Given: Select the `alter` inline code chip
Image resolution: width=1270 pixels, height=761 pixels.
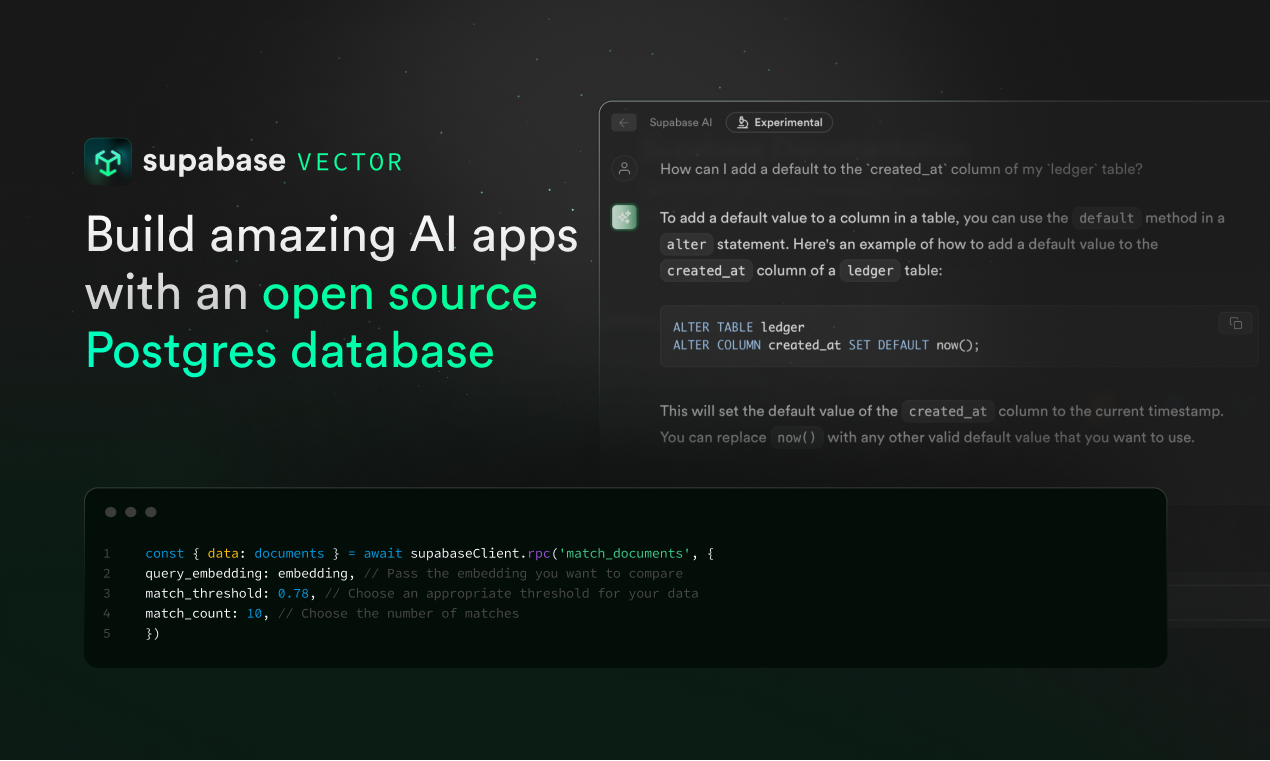Looking at the screenshot, I should [x=686, y=244].
